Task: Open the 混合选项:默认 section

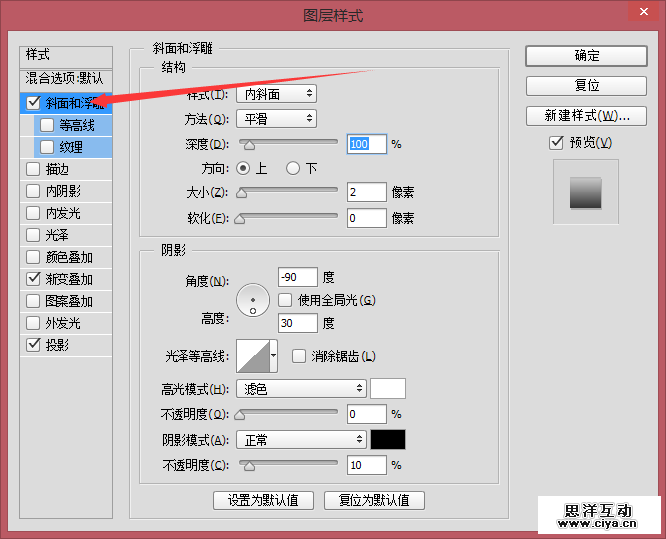Action: [66, 79]
